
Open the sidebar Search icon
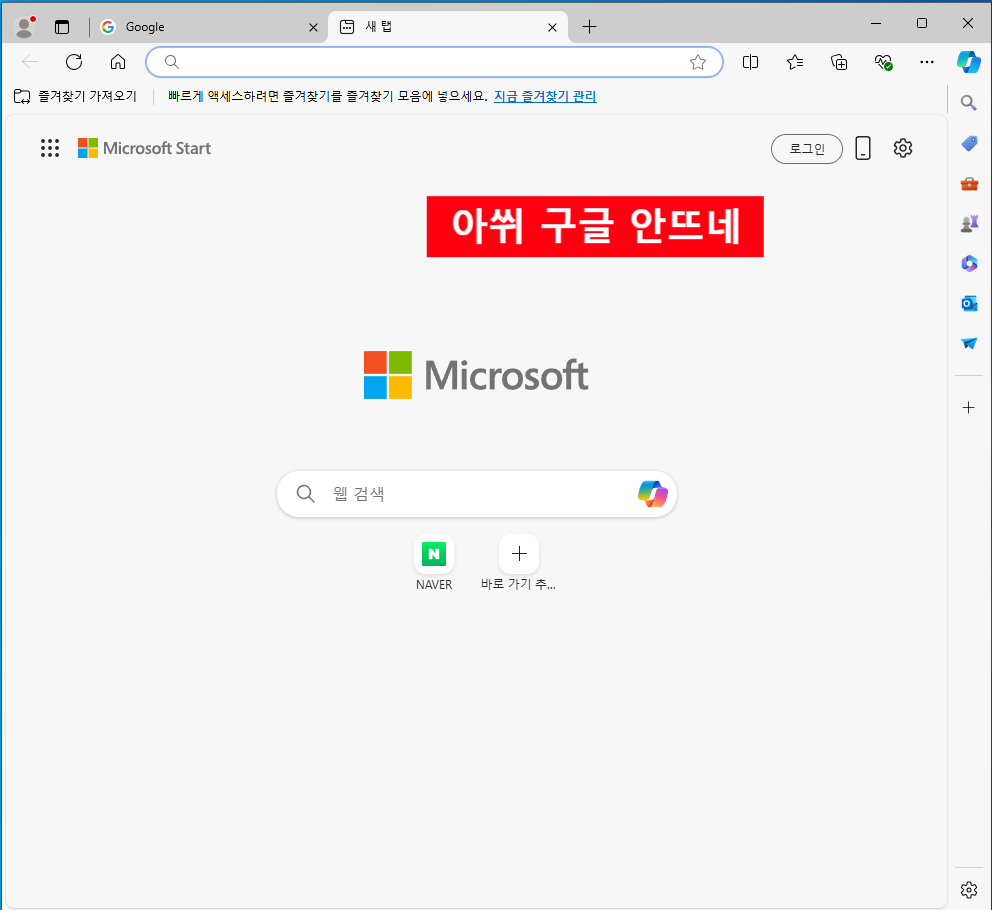click(969, 103)
